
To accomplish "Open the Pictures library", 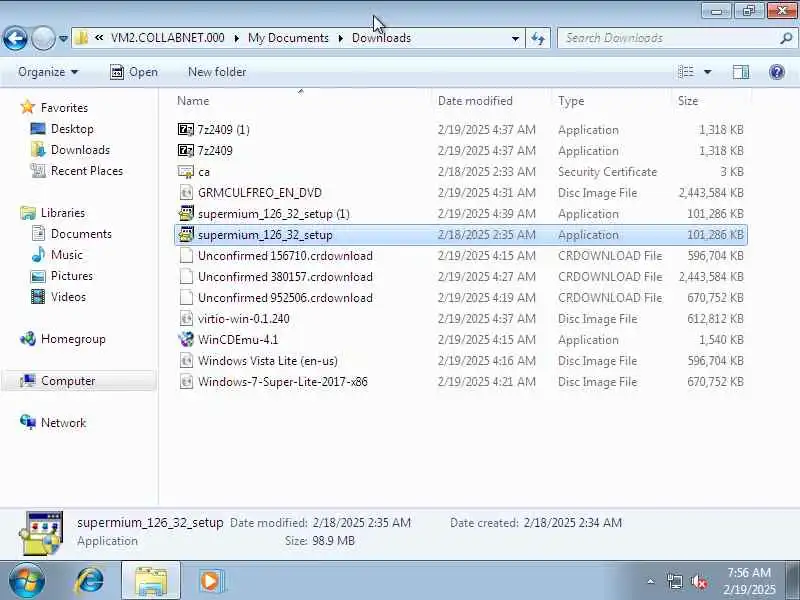I will click(x=71, y=276).
